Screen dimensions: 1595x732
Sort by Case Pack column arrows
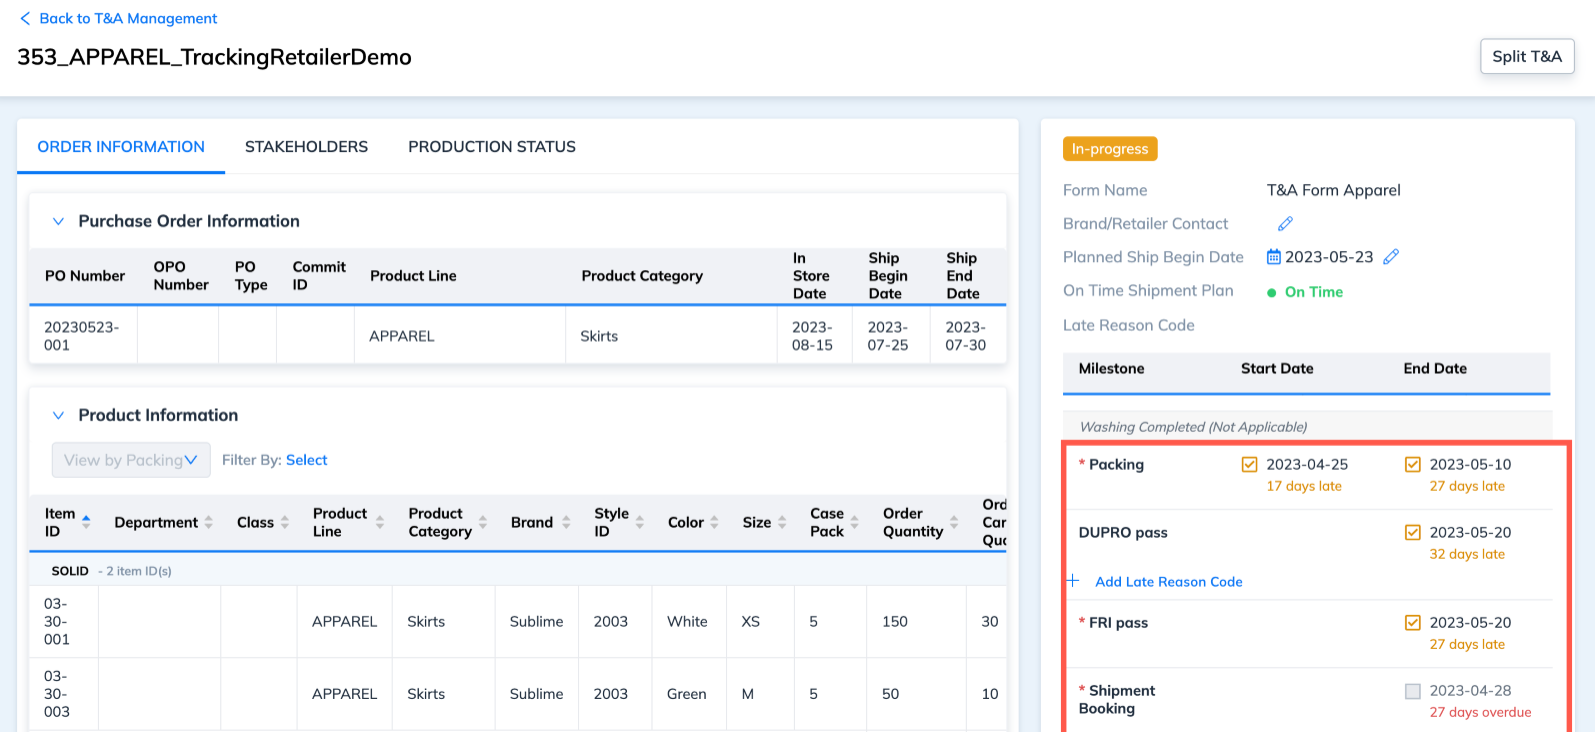(854, 522)
